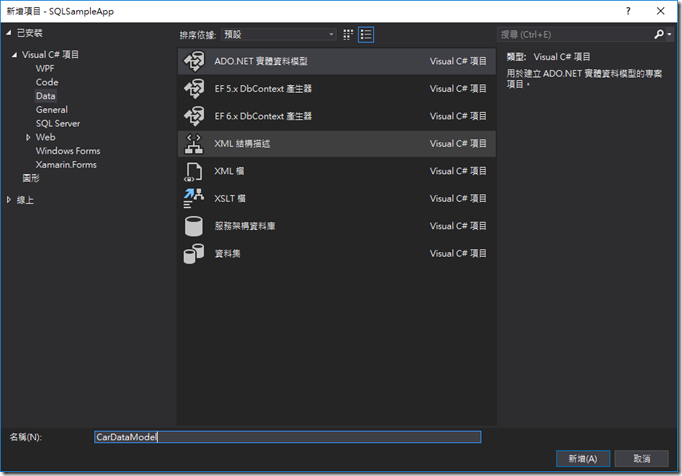Select EF 6.x DbContext 產生器 name
The image size is (682, 476).
pos(263,116)
